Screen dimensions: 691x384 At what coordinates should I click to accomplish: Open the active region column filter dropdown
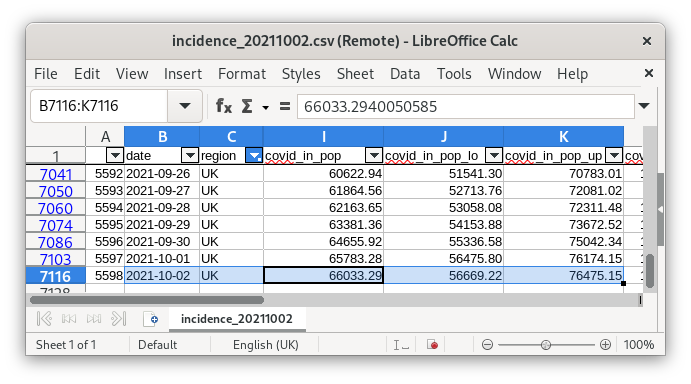[254, 155]
